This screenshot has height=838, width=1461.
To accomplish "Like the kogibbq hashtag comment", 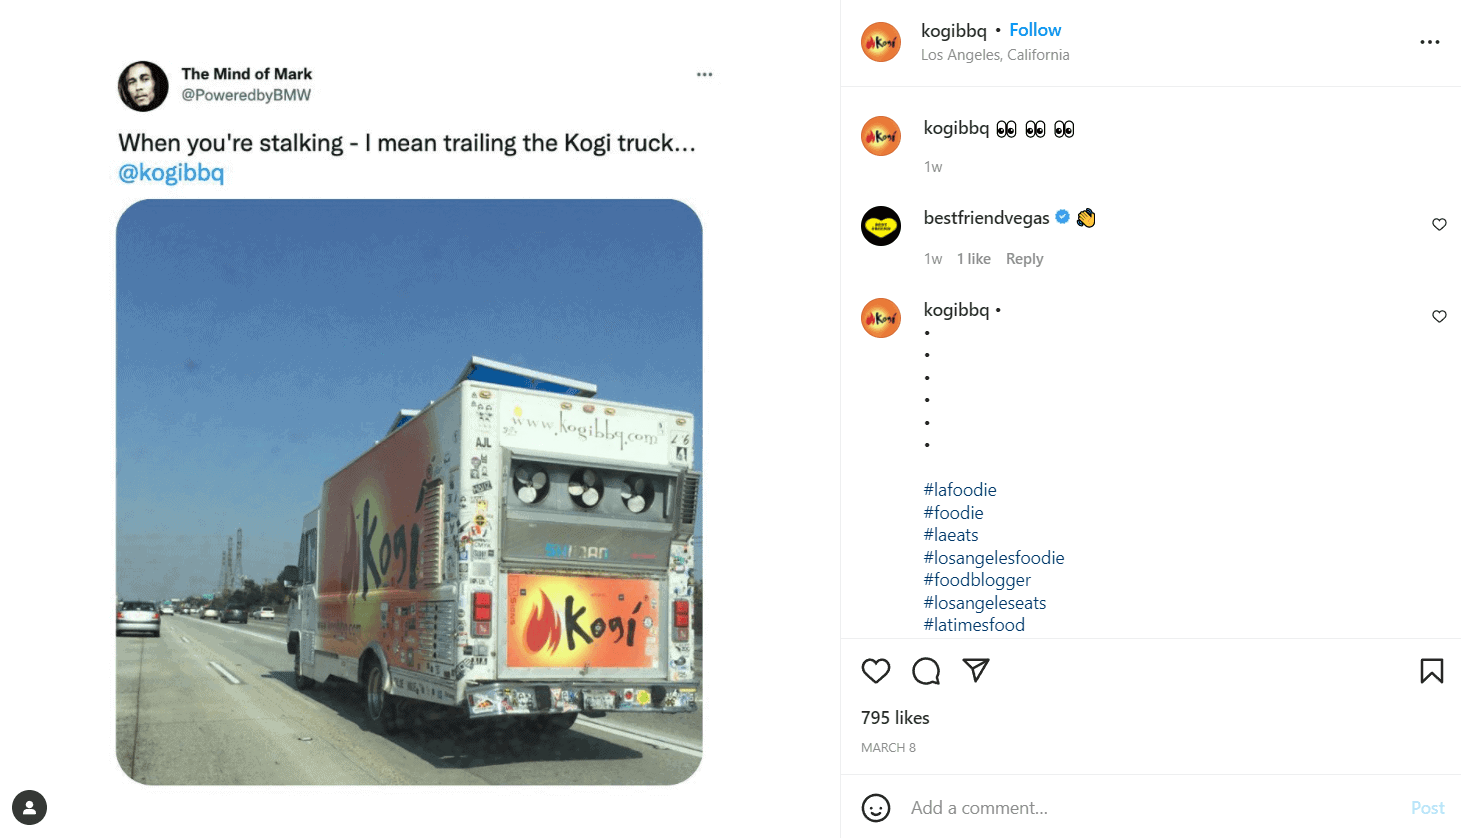I will click(x=1439, y=317).
